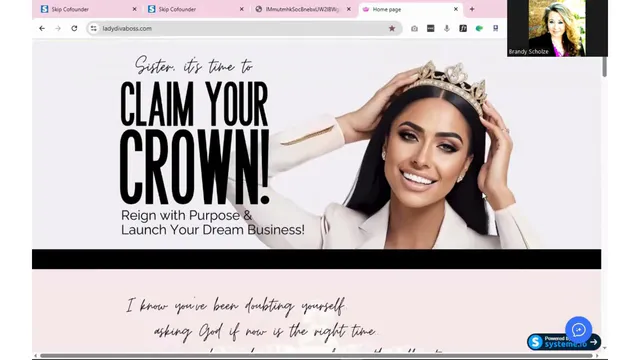Reload the ladydivaboss.com page
Image resolution: width=640 pixels, height=360 pixels.
[74, 29]
